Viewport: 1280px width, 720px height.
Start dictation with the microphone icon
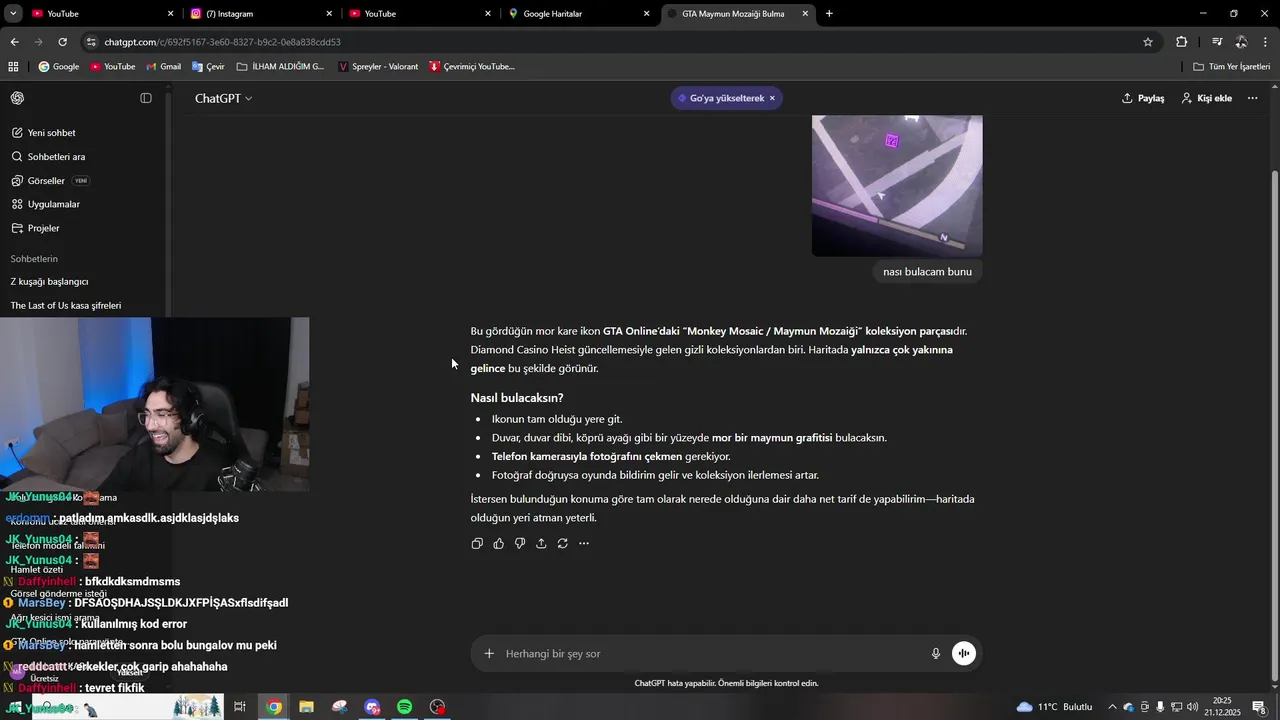[x=936, y=654]
